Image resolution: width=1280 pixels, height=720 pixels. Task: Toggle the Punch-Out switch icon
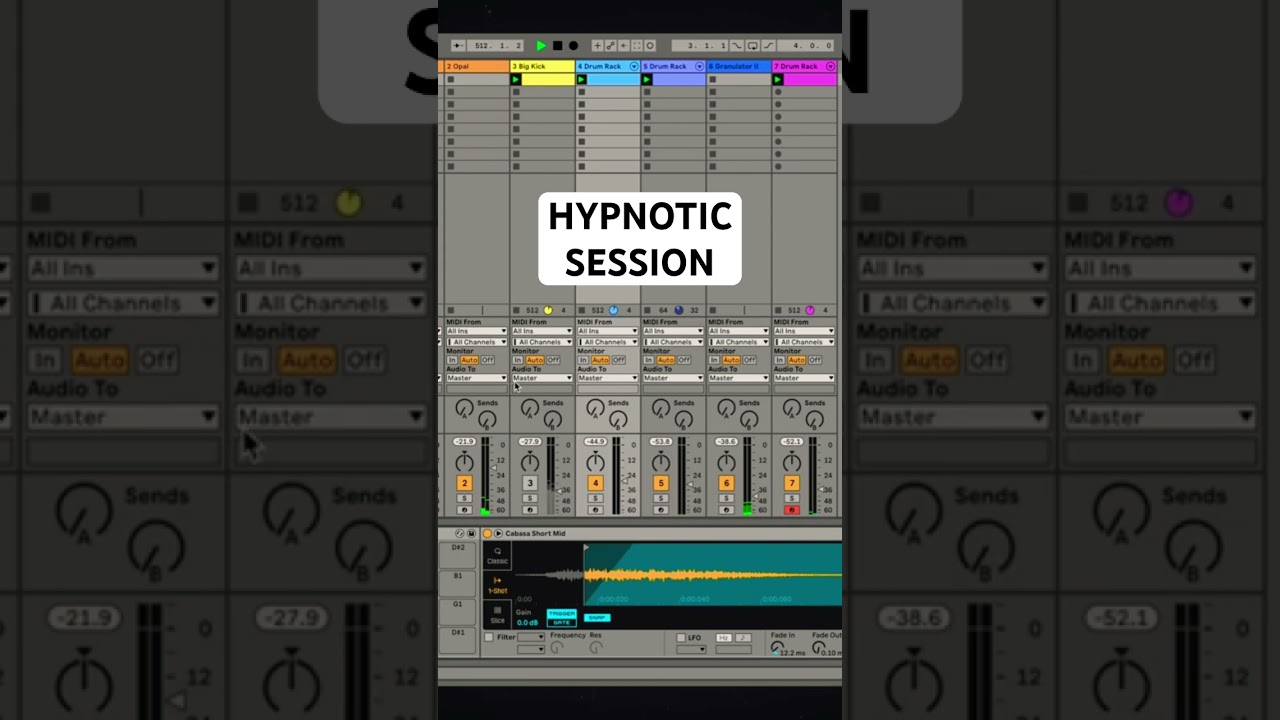[769, 45]
